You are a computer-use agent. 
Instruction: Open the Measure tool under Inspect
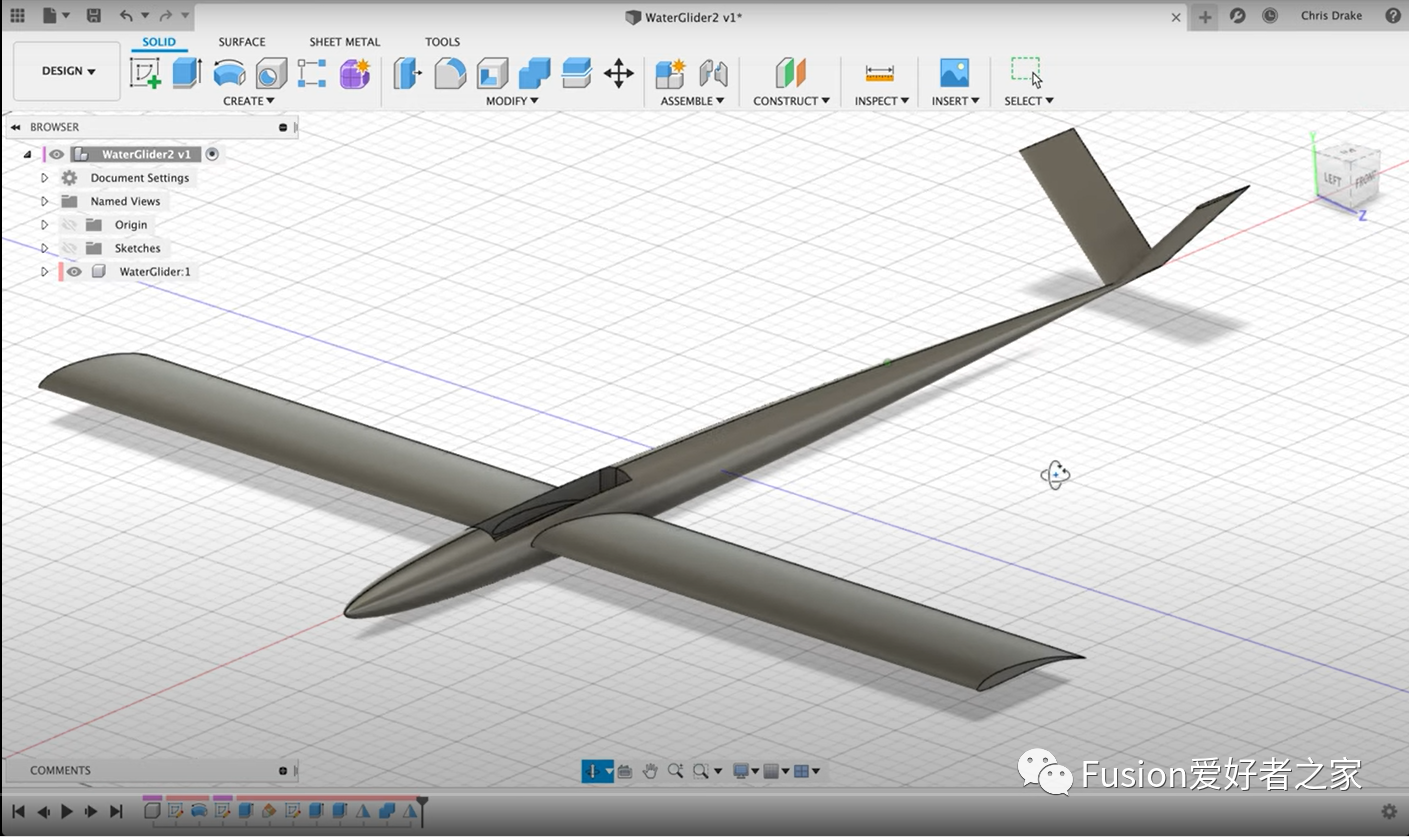click(880, 73)
